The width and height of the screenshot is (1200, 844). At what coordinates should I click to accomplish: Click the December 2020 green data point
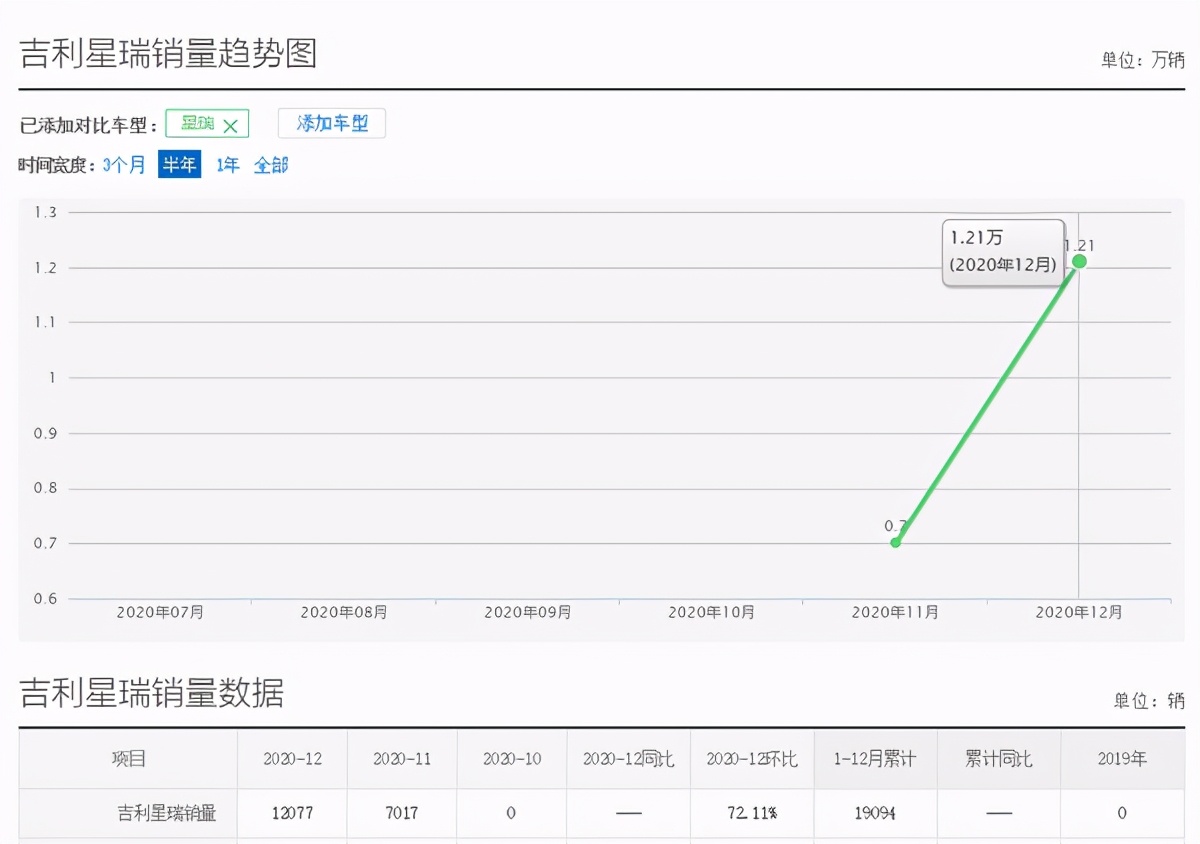click(x=1079, y=261)
